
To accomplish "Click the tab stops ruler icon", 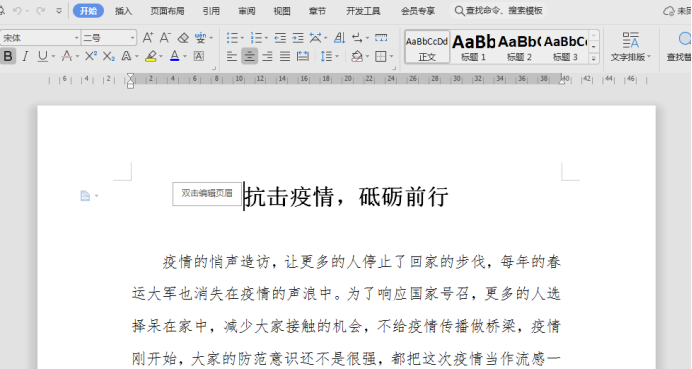I will 381,38.
